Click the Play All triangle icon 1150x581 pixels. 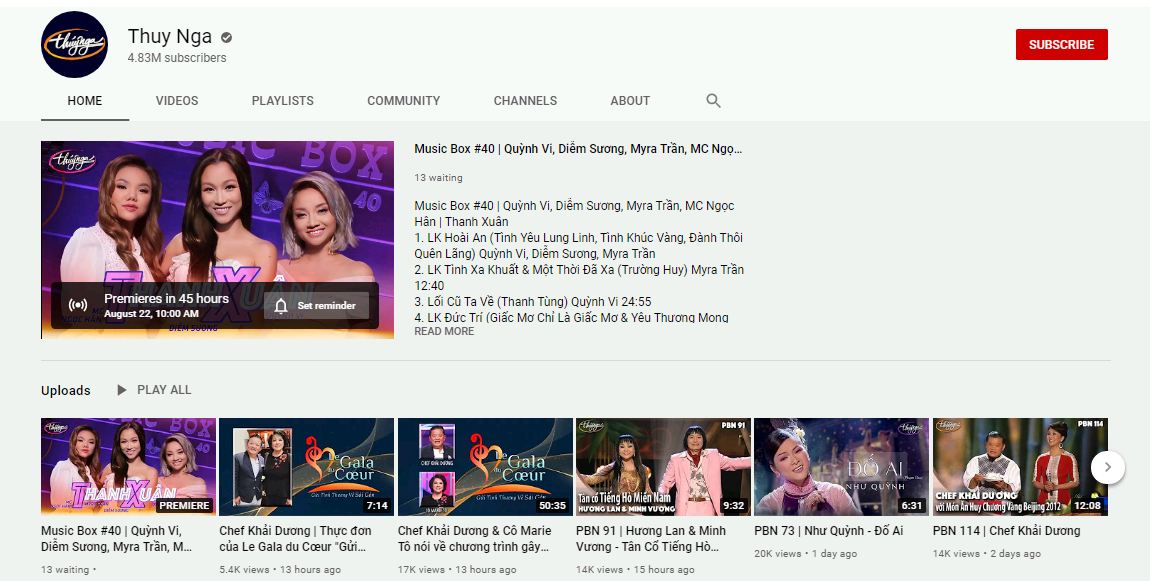(122, 390)
